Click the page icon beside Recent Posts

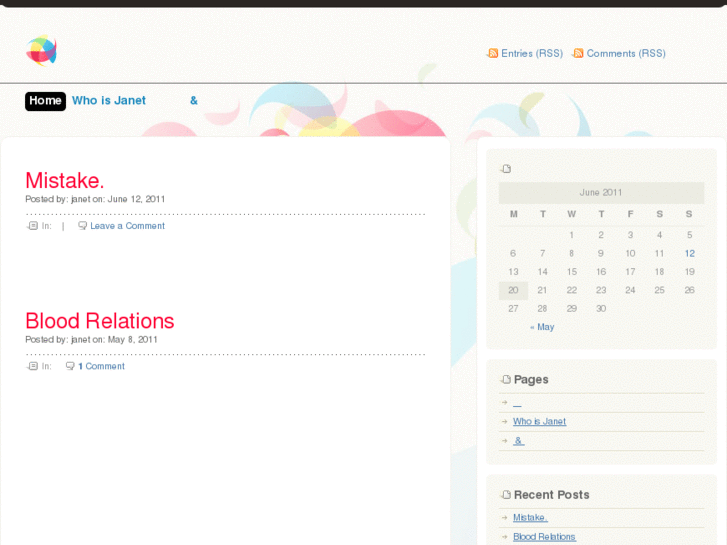[x=506, y=494]
